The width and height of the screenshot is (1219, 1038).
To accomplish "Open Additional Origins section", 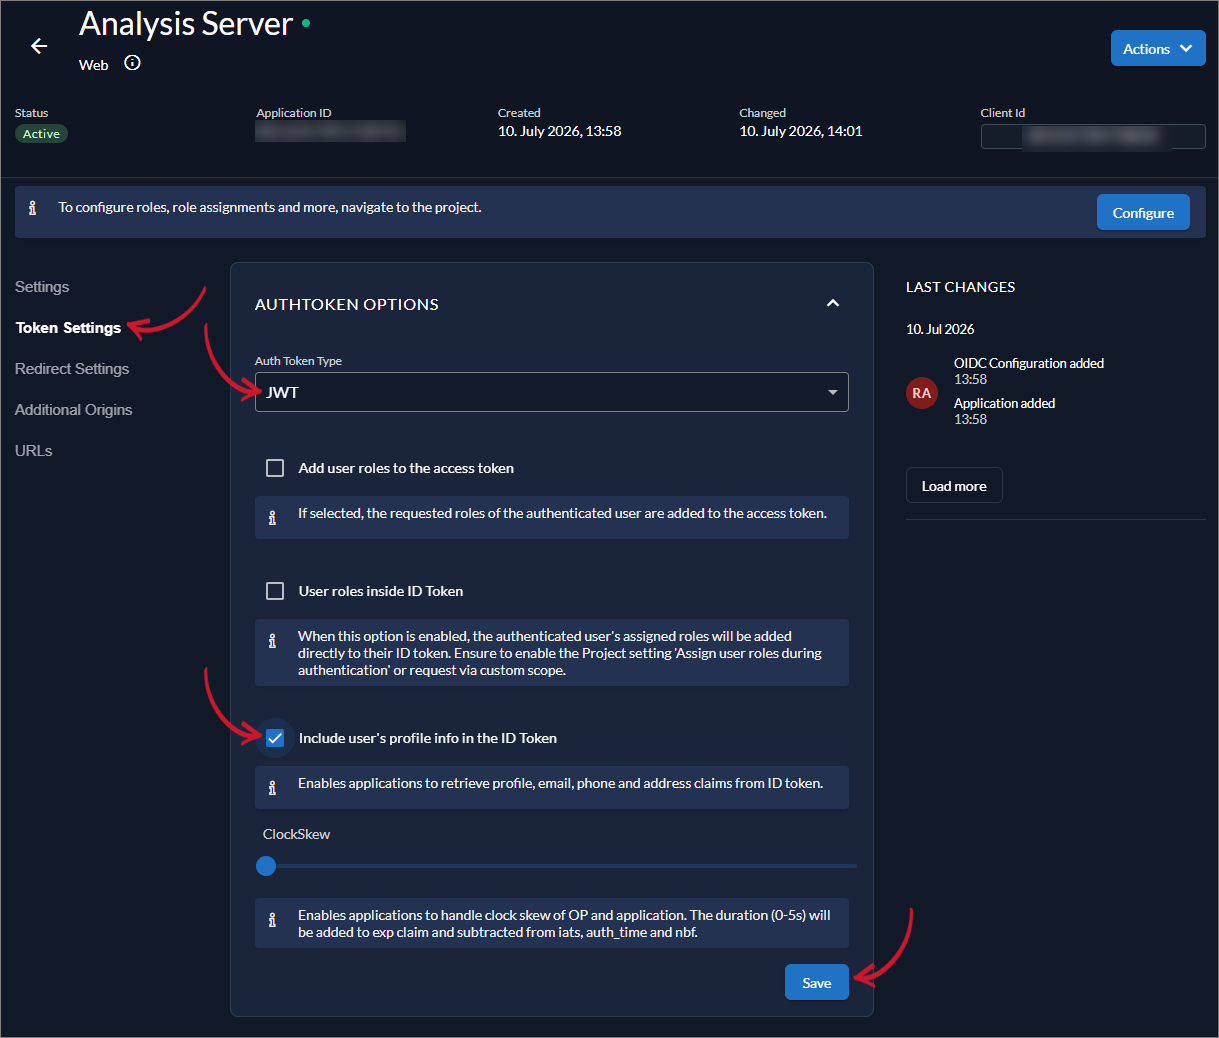I will click(x=74, y=410).
